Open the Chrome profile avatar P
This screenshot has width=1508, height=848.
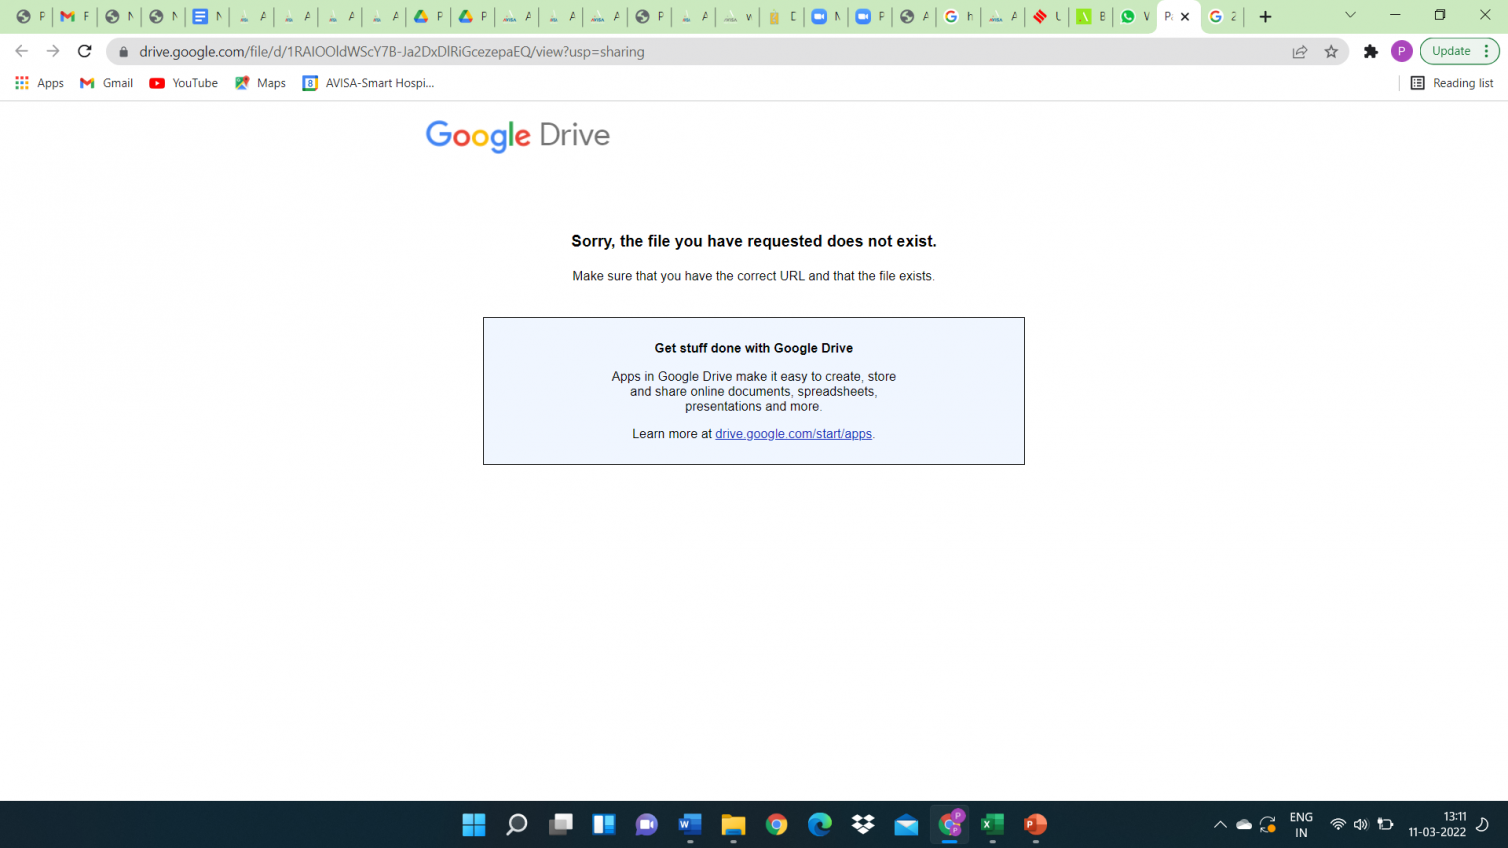pyautogui.click(x=1402, y=51)
